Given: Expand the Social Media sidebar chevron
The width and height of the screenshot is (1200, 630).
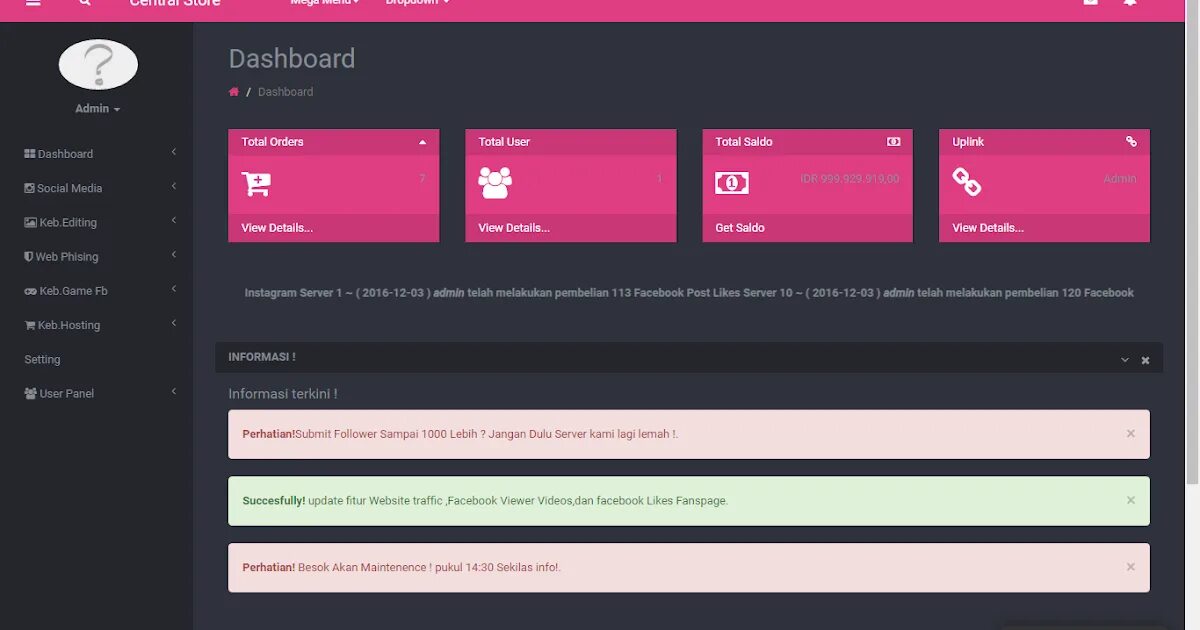Looking at the screenshot, I should [x=174, y=186].
